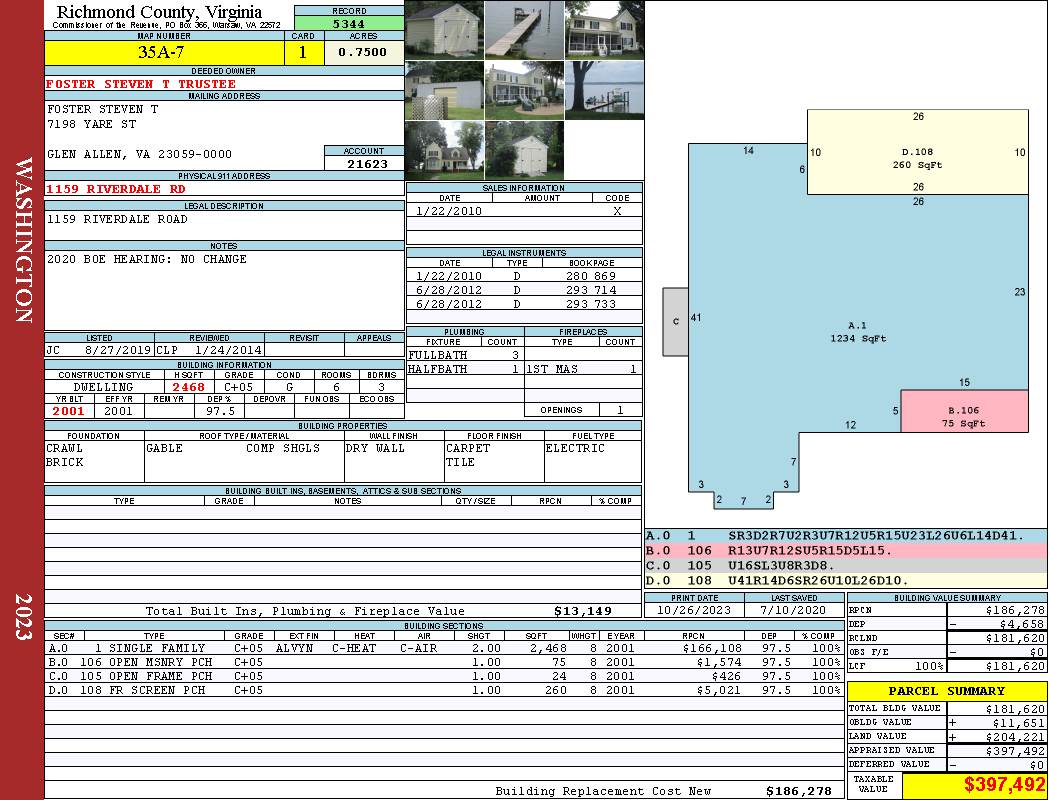
Task: Click the 106 OPEN MSNRY PCH section row
Action: click(444, 662)
